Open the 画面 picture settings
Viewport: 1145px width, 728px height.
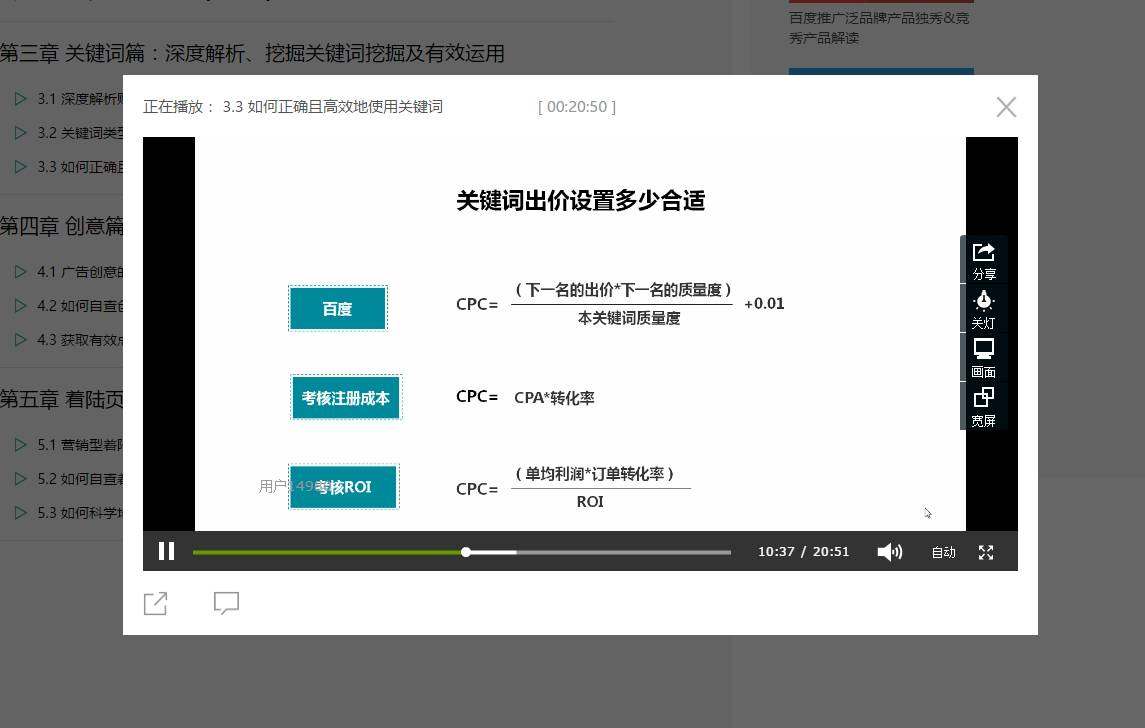[x=984, y=357]
